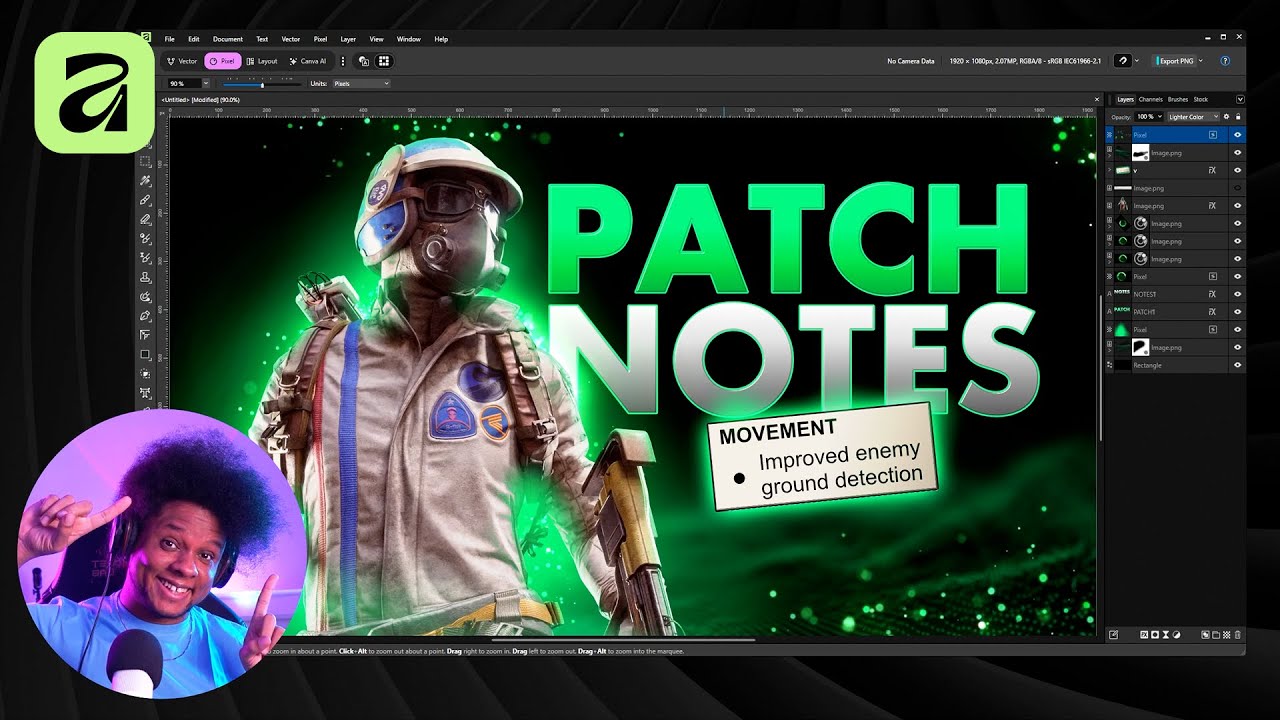The image size is (1280, 720).
Task: Open the three-dot more options menu
Action: [343, 61]
